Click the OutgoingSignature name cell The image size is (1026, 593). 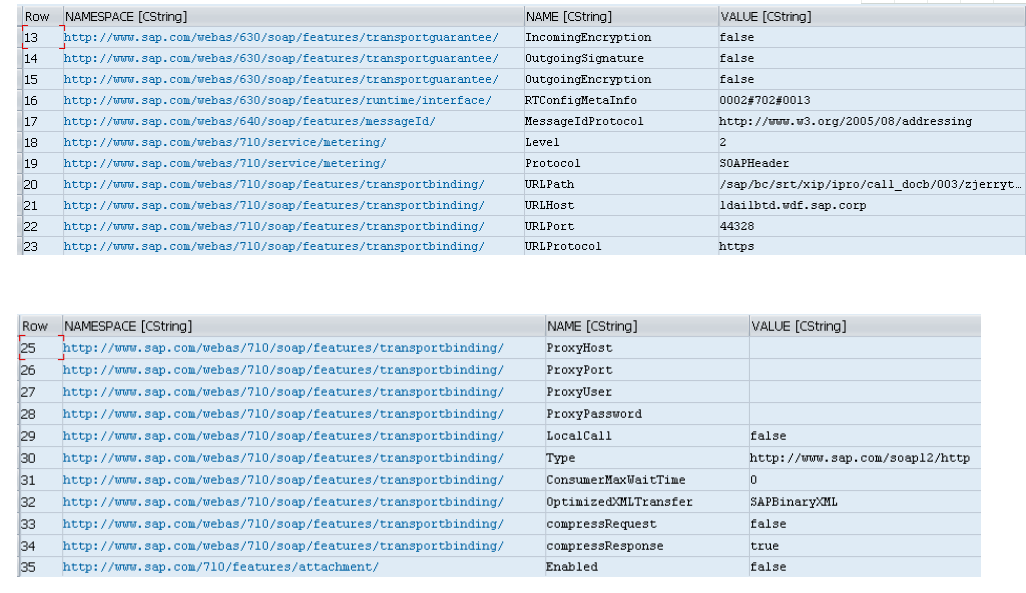click(x=584, y=59)
